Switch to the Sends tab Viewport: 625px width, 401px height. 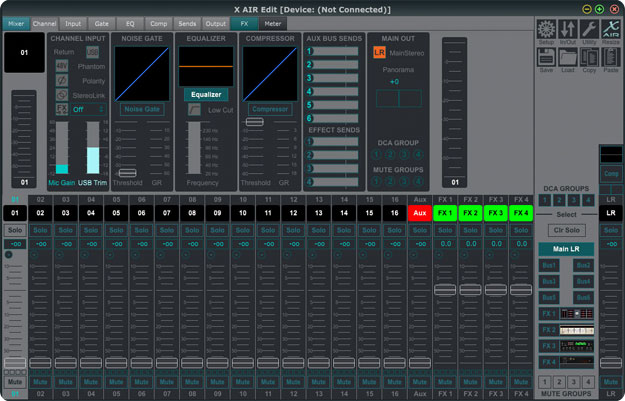pos(187,24)
